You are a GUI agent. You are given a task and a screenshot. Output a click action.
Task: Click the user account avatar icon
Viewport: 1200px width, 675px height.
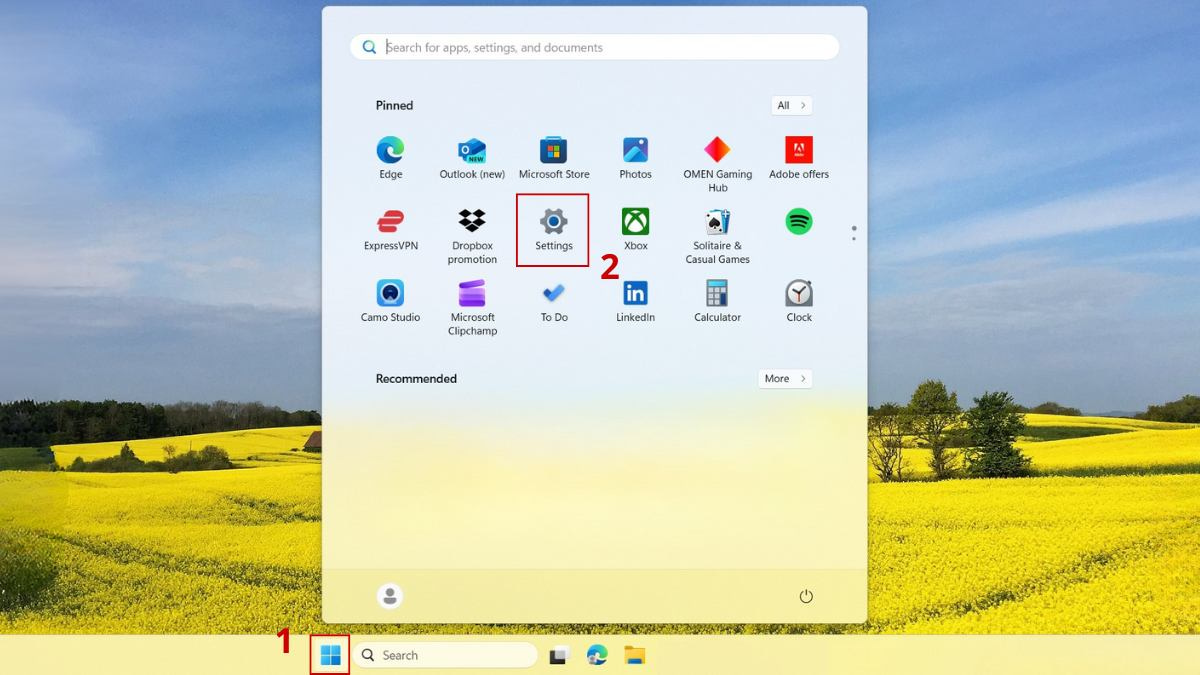[390, 596]
